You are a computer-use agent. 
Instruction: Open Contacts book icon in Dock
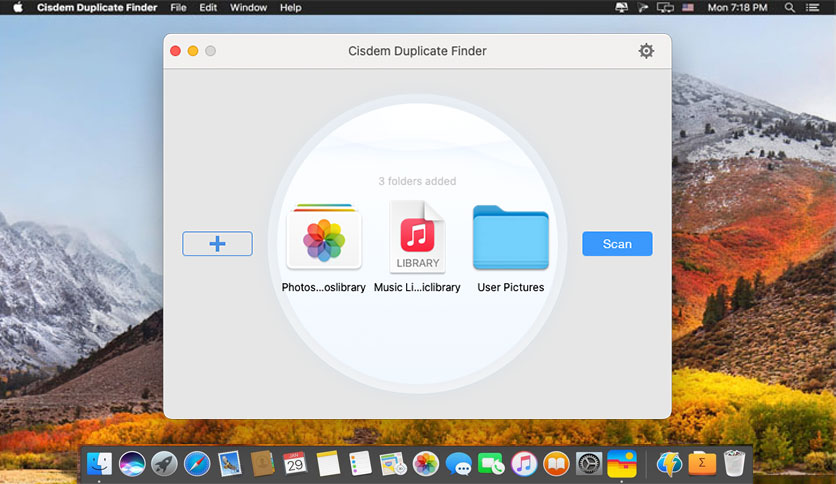(x=262, y=463)
